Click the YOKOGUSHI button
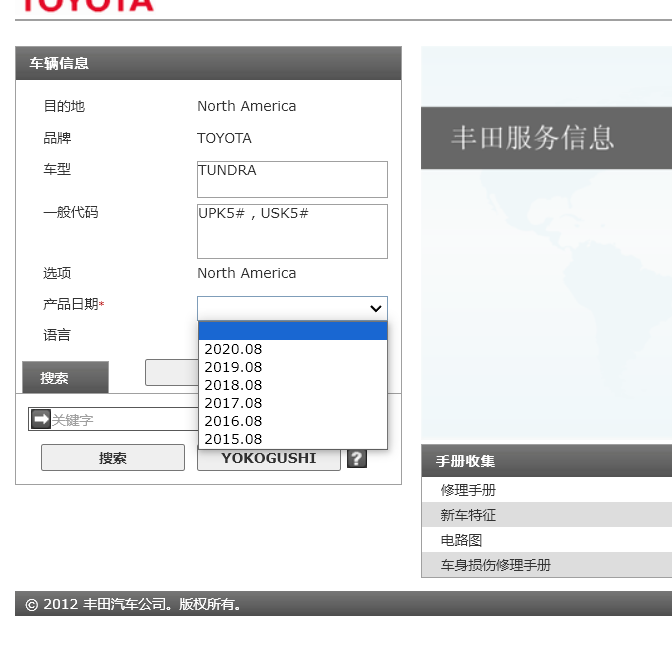The height and width of the screenshot is (650, 672). tap(268, 458)
